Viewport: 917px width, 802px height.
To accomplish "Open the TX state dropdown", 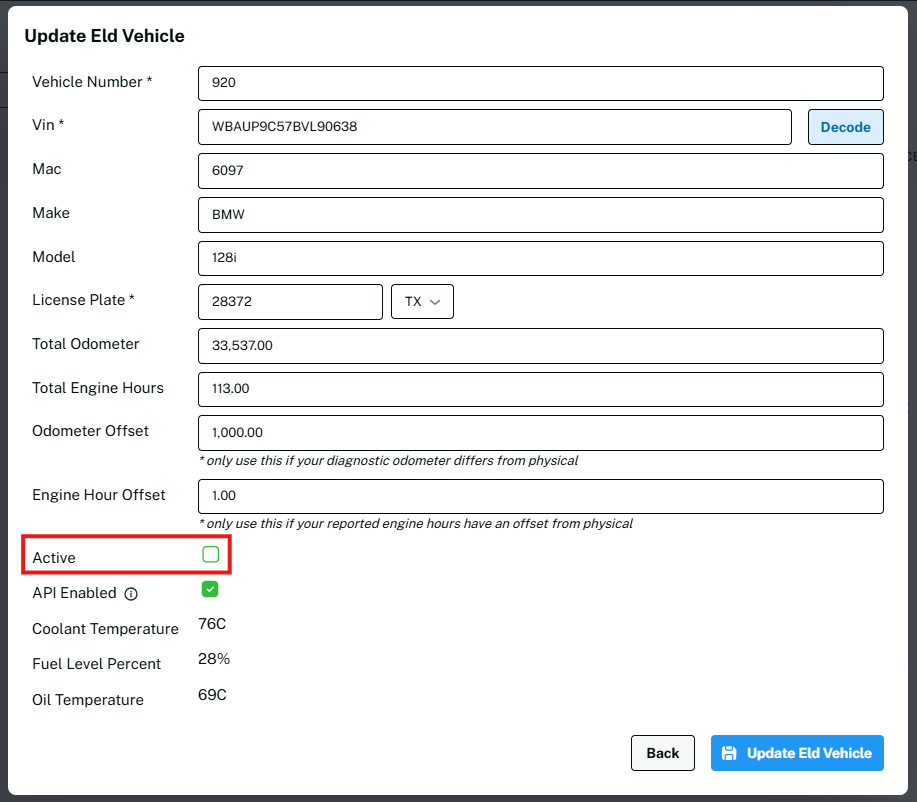I will coord(422,302).
